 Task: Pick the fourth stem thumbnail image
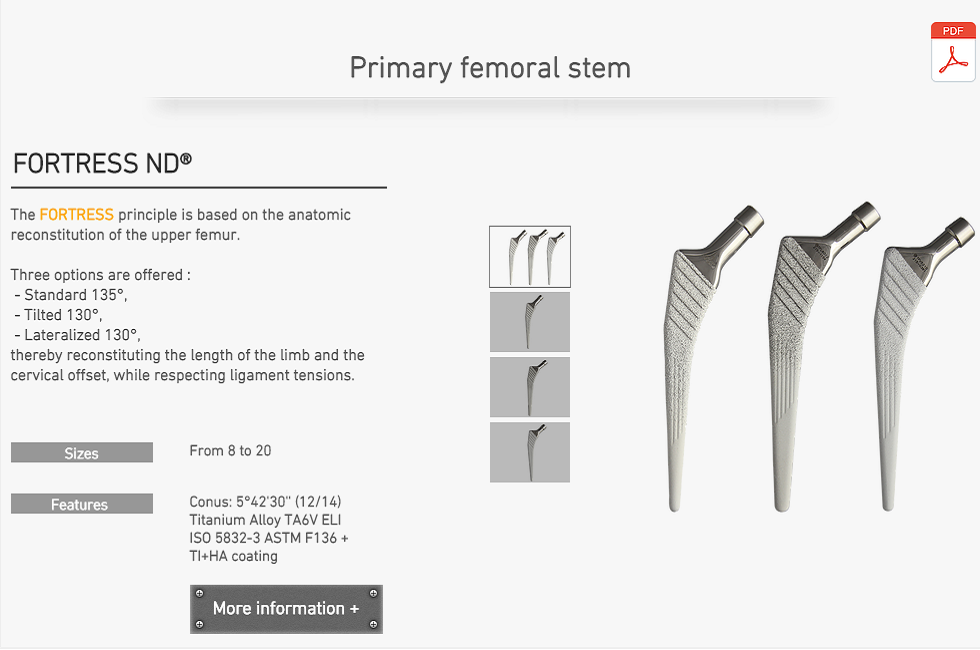point(530,452)
